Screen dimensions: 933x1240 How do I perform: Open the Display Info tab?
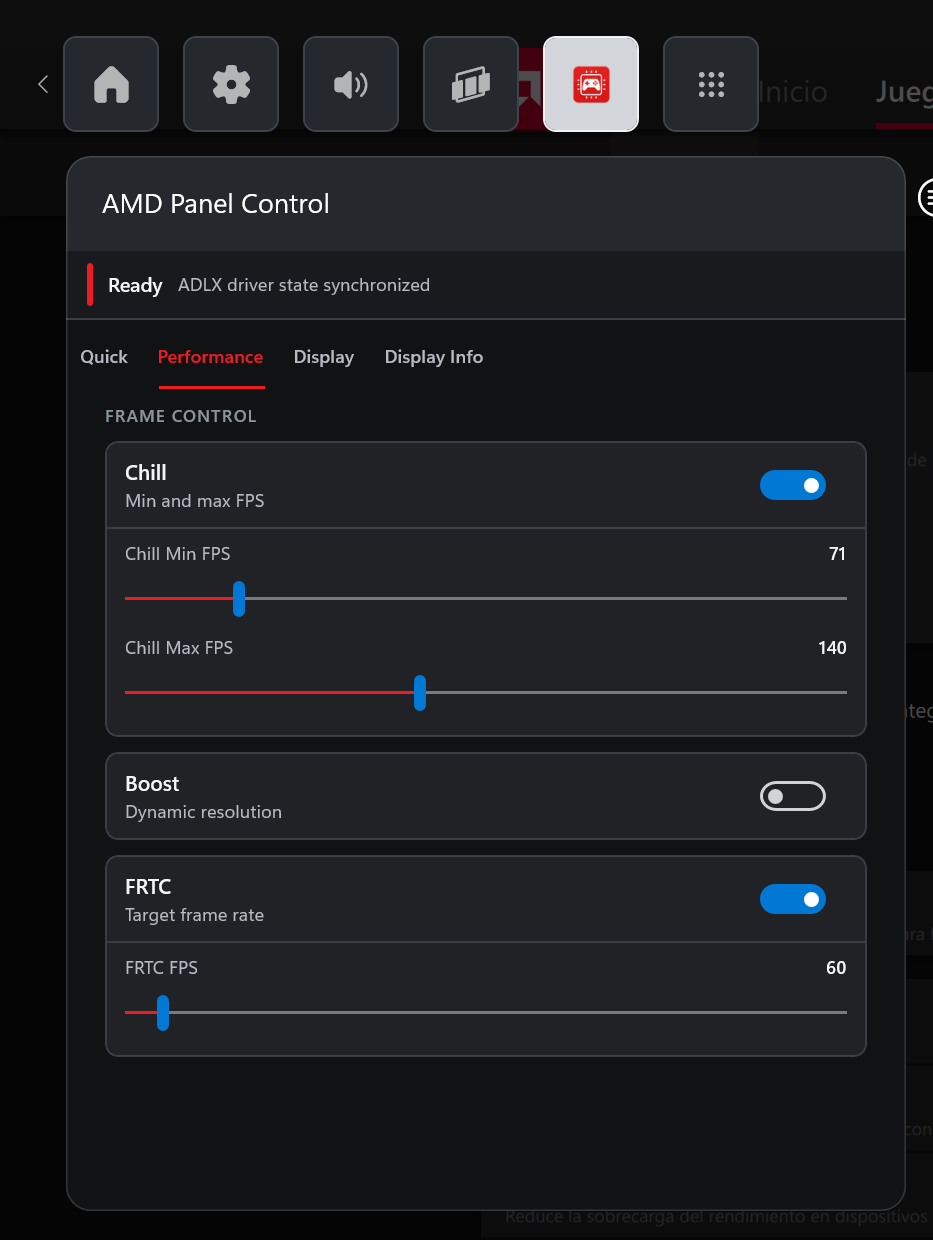[x=434, y=357]
